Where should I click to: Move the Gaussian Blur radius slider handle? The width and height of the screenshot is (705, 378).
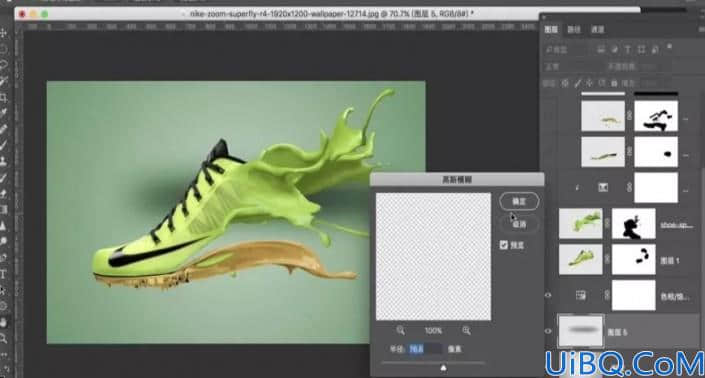point(443,368)
